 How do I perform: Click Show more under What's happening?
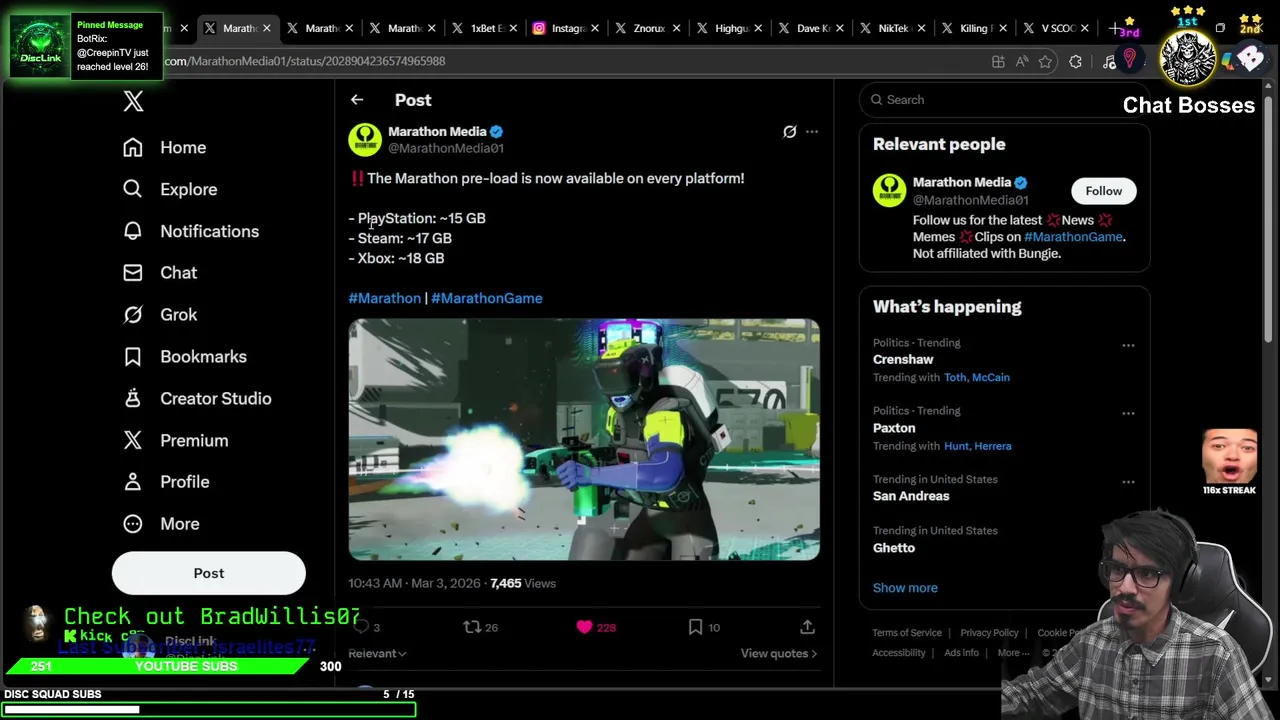(905, 588)
